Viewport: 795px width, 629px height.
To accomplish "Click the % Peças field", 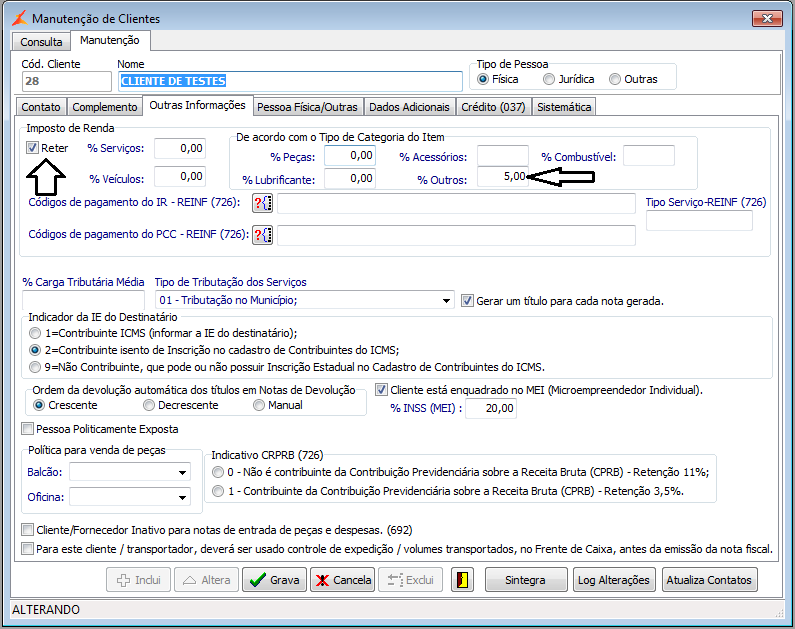I will tap(350, 155).
